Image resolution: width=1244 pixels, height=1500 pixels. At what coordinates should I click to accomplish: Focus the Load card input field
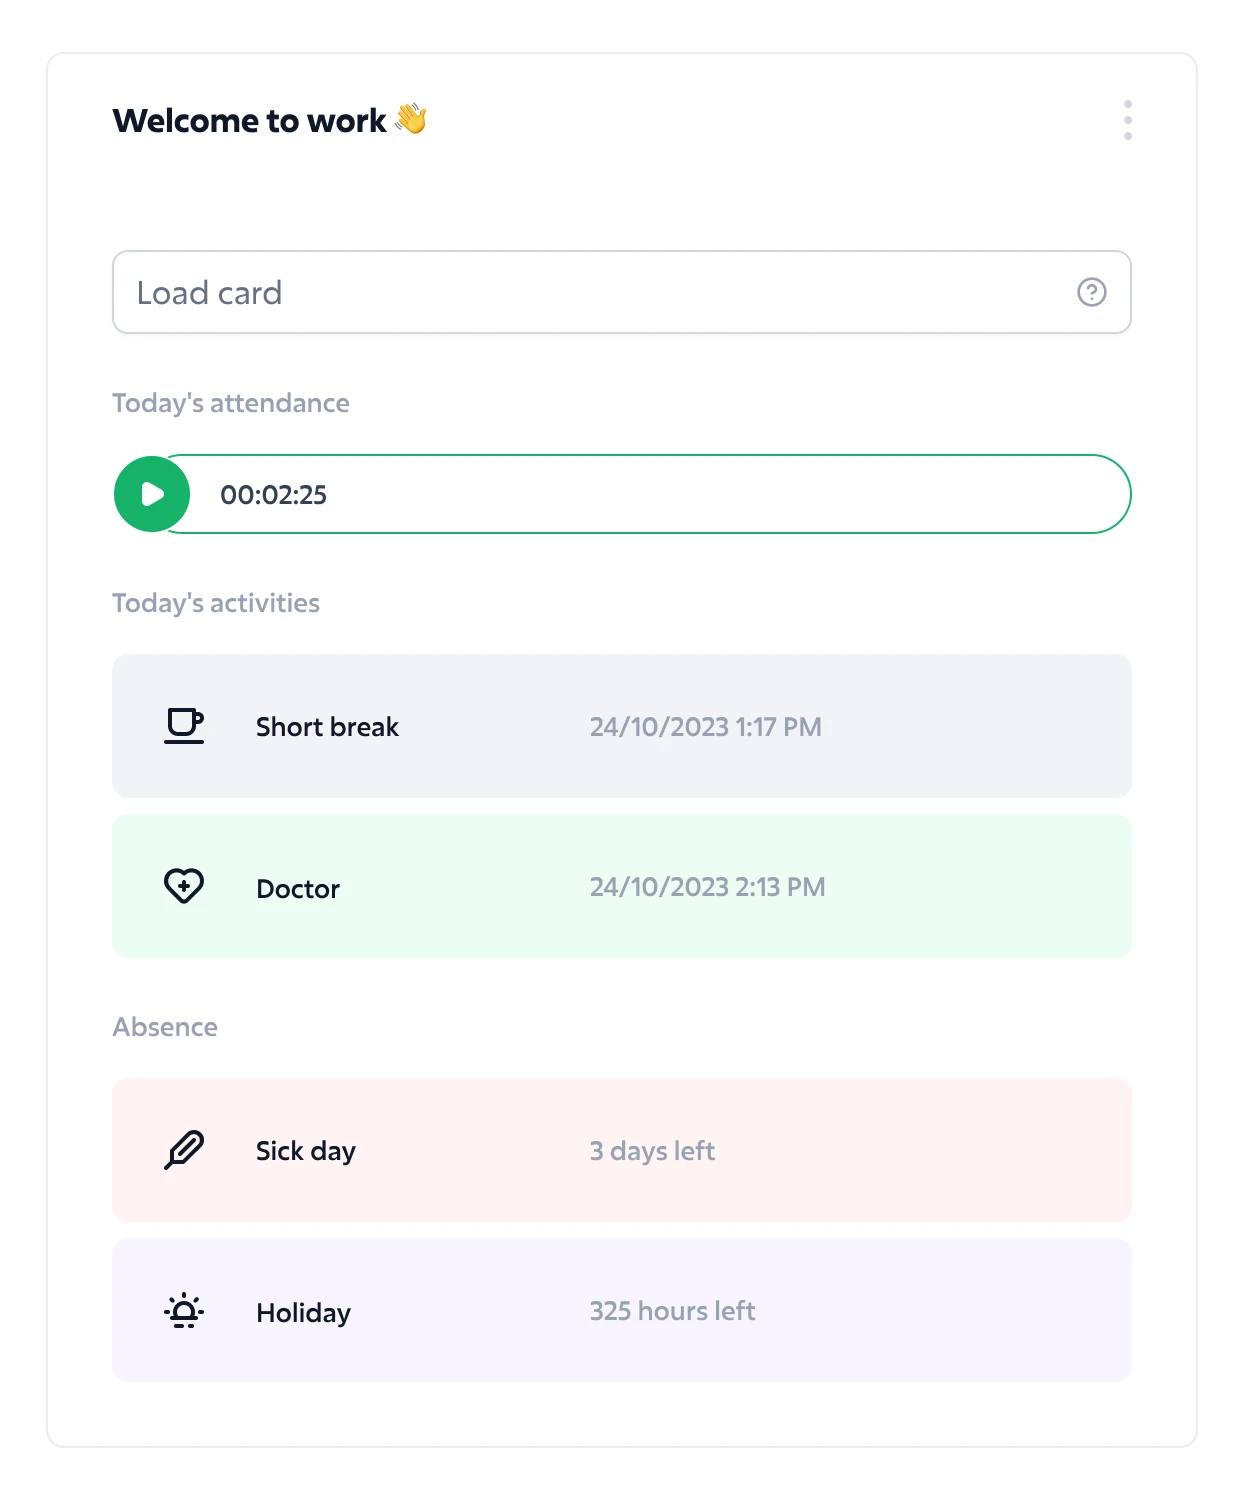621,292
